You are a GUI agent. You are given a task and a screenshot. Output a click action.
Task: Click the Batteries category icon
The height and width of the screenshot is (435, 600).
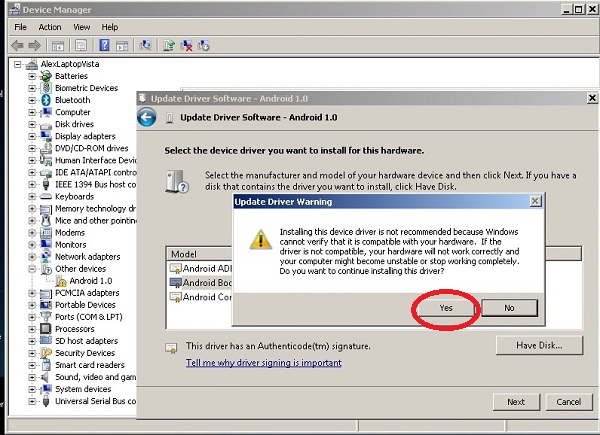click(x=46, y=76)
